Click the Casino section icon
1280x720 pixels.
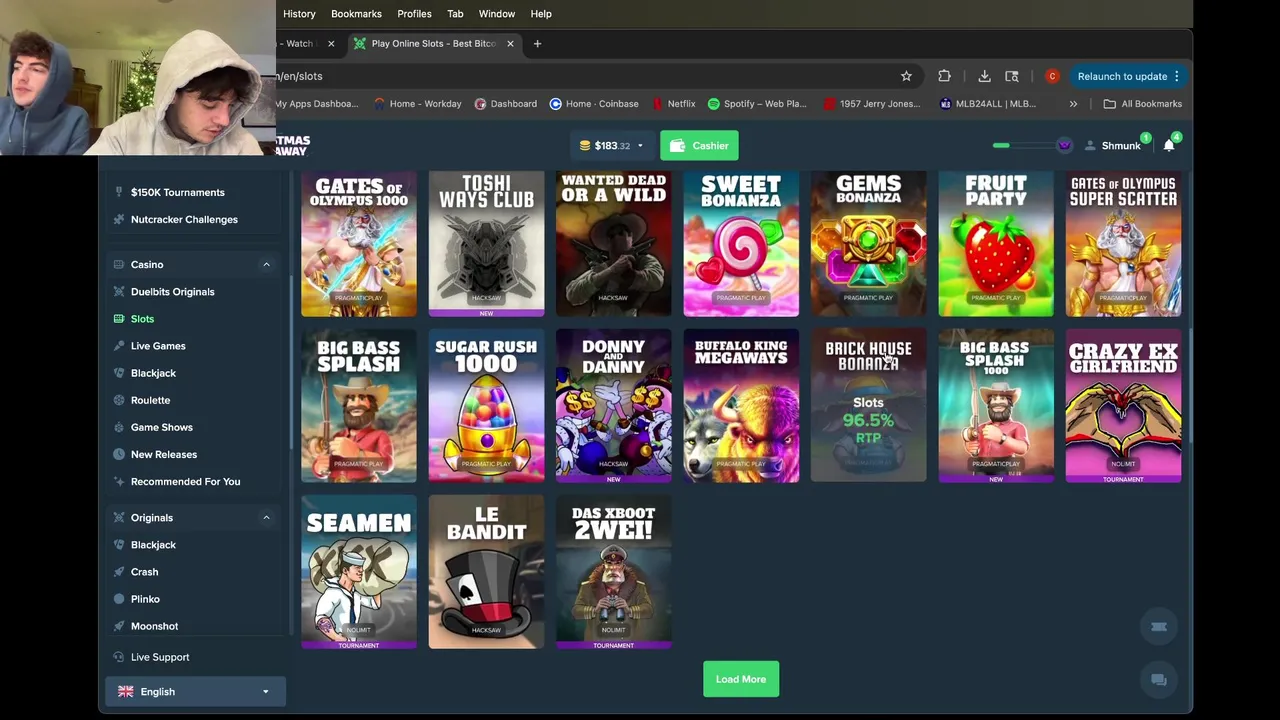[119, 265]
